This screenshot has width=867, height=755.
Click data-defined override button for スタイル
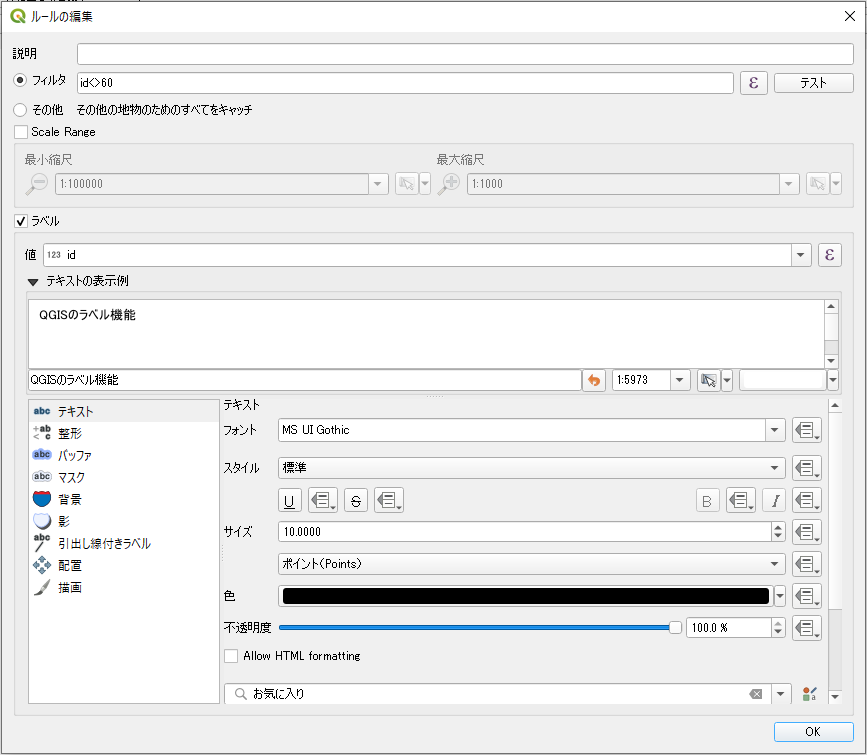(x=806, y=468)
